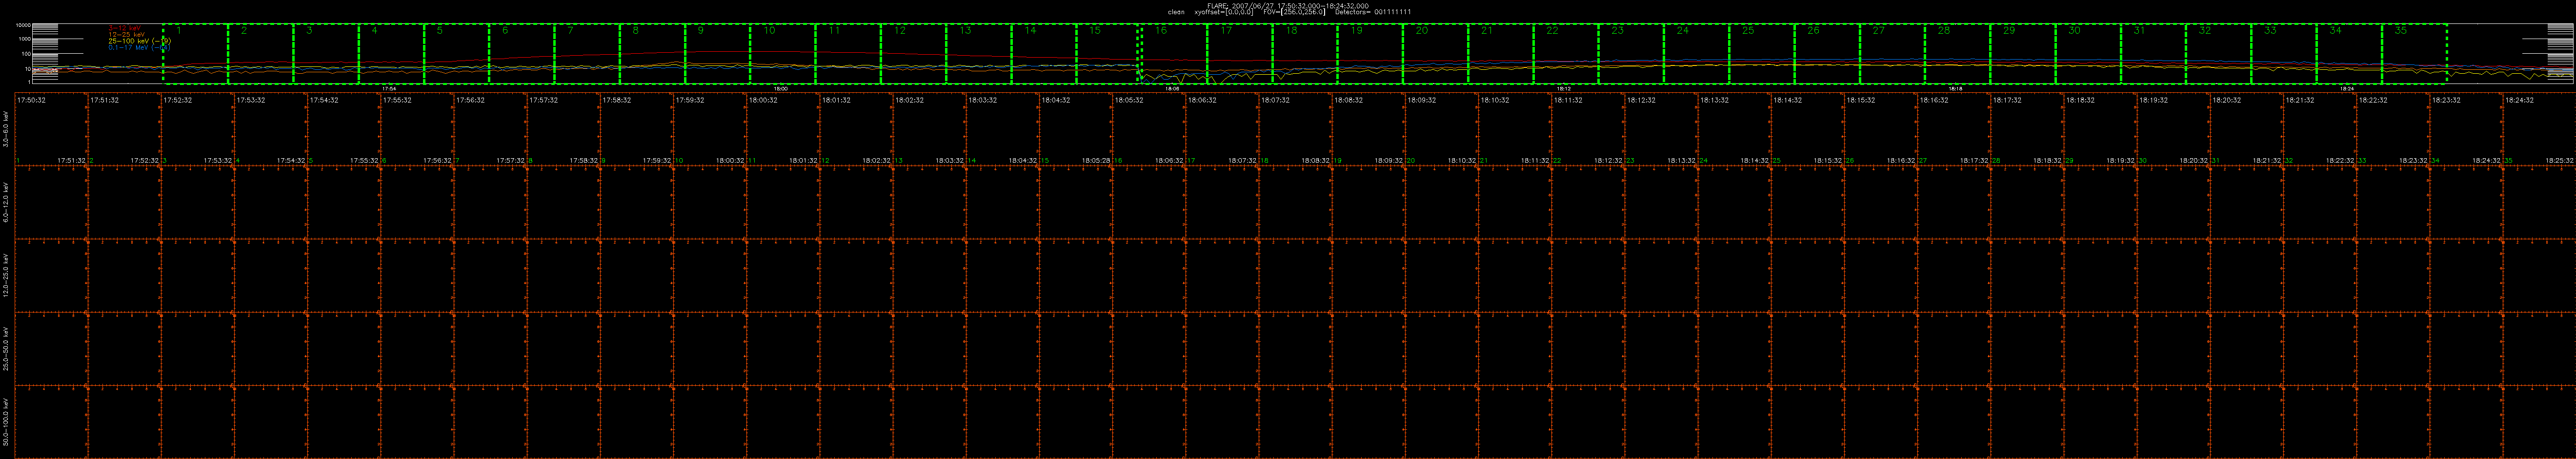2576x459 pixels.
Task: Select time interval 12 in the lightcurve
Action: click(913, 54)
